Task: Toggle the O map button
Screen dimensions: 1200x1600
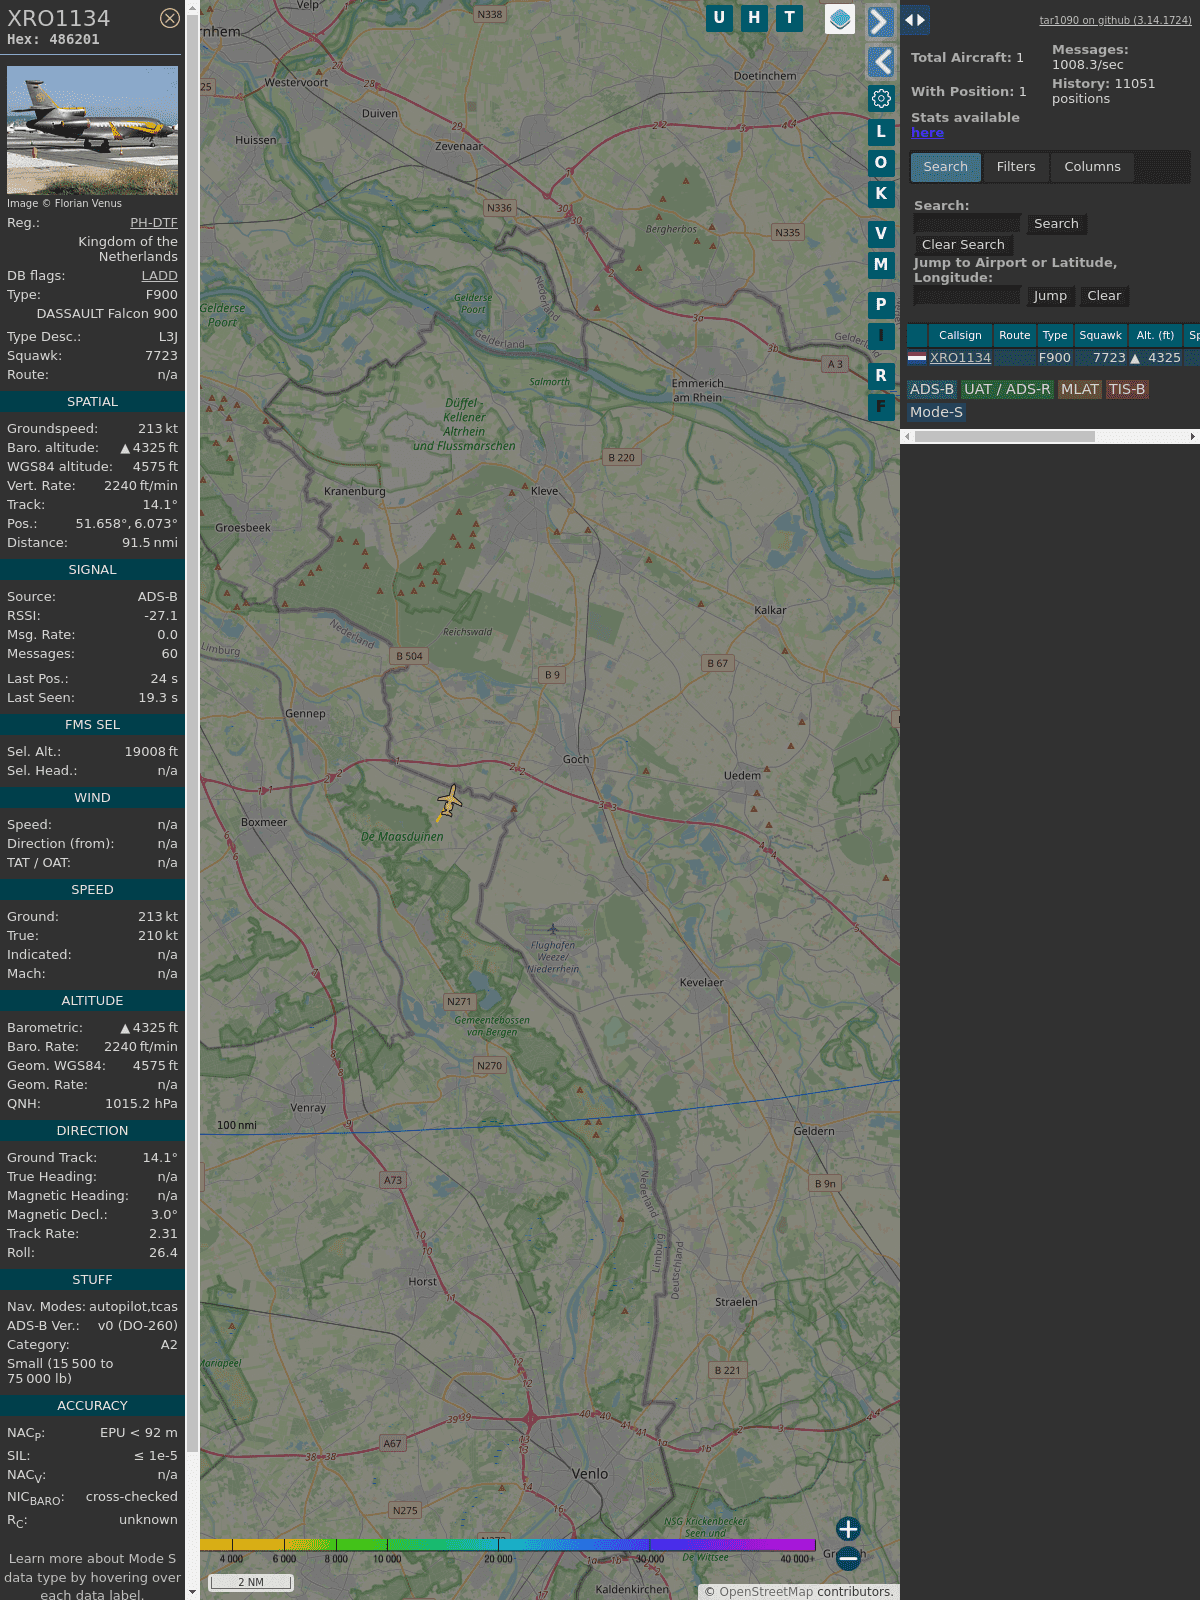Action: [881, 163]
